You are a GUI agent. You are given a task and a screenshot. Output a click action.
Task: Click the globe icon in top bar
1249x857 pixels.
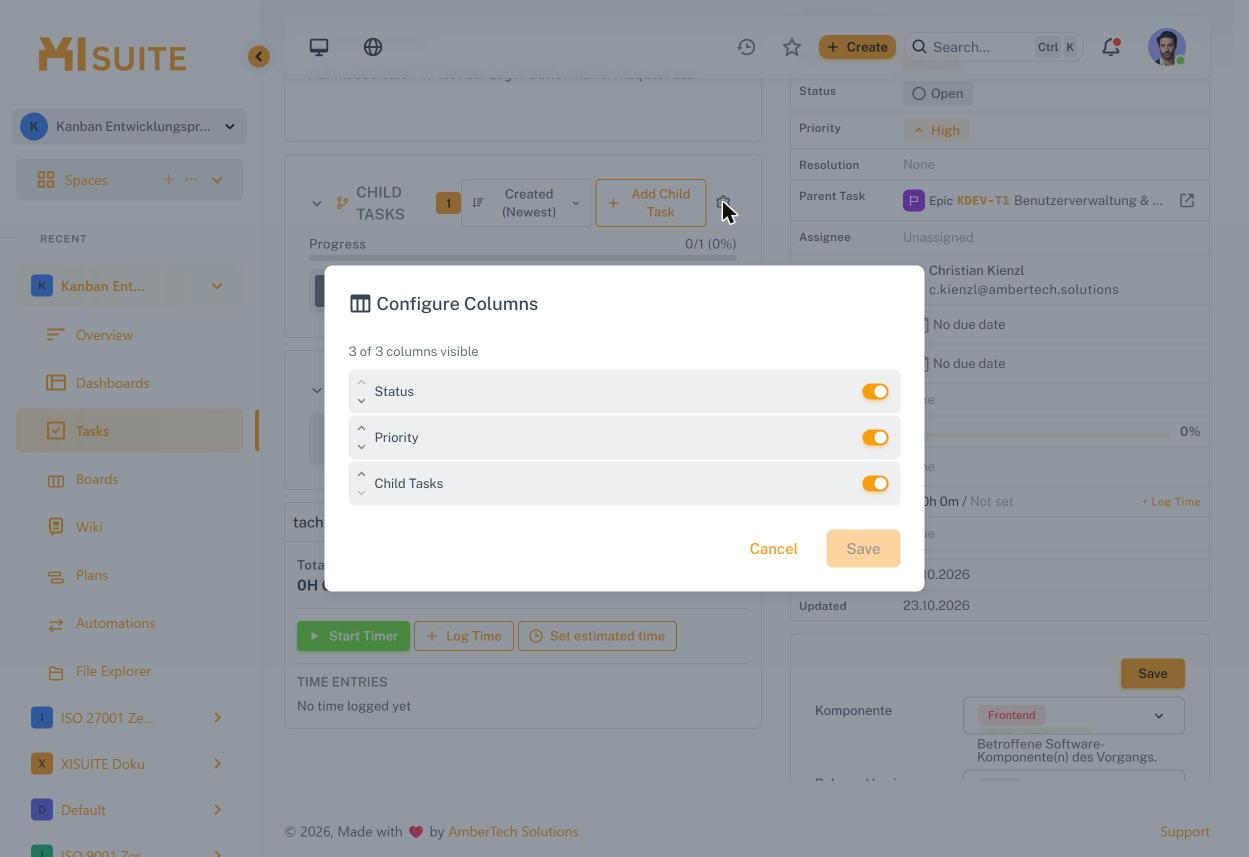pyautogui.click(x=373, y=47)
